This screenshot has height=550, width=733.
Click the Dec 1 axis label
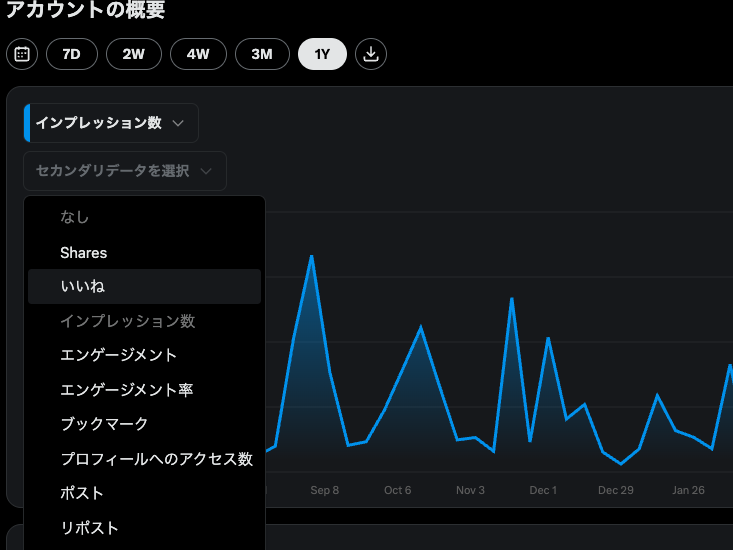coord(543,490)
